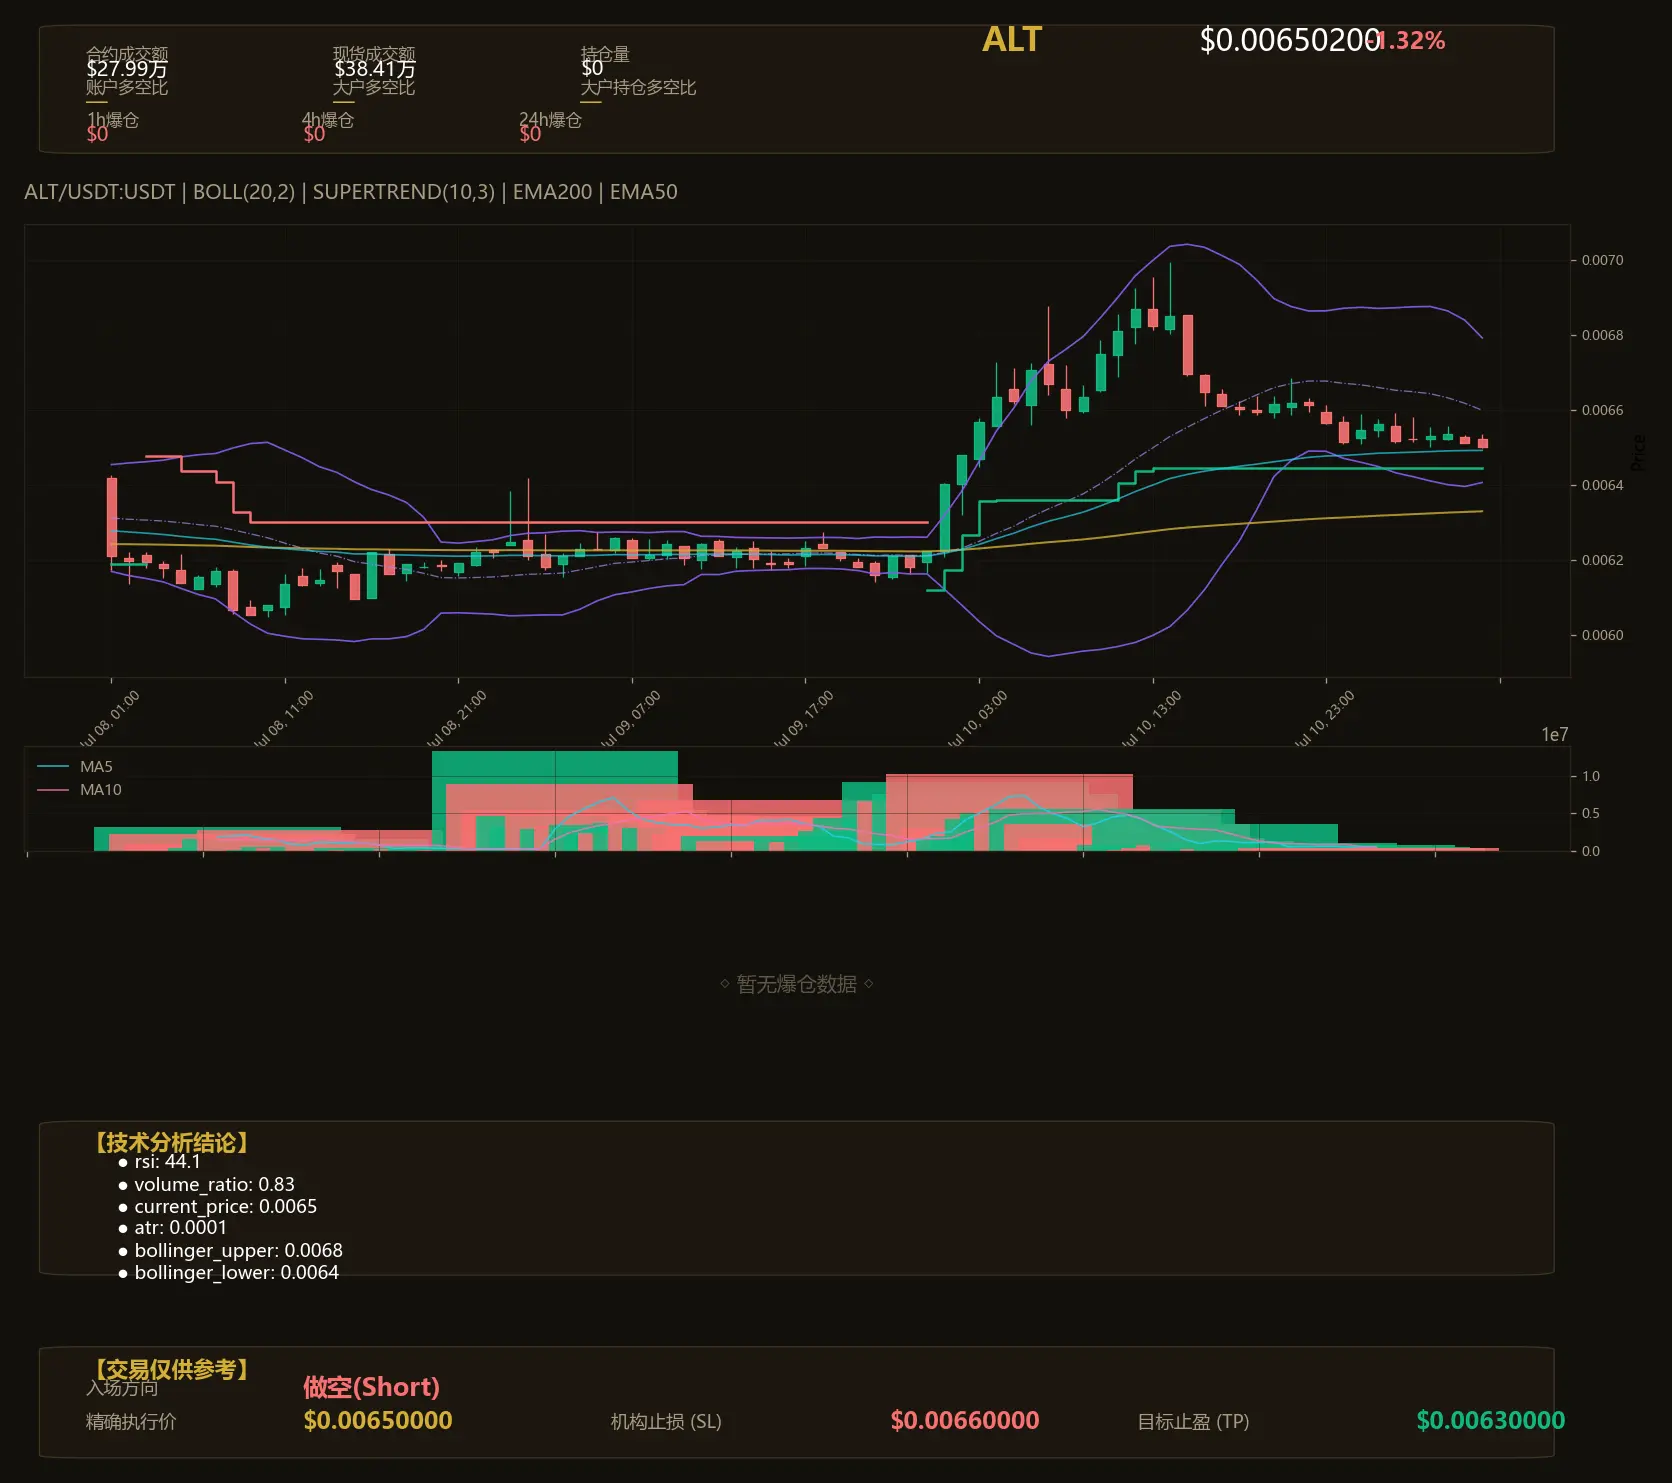Select the MA5 legend line entry
Screen dimensions: 1672x1483
point(75,767)
